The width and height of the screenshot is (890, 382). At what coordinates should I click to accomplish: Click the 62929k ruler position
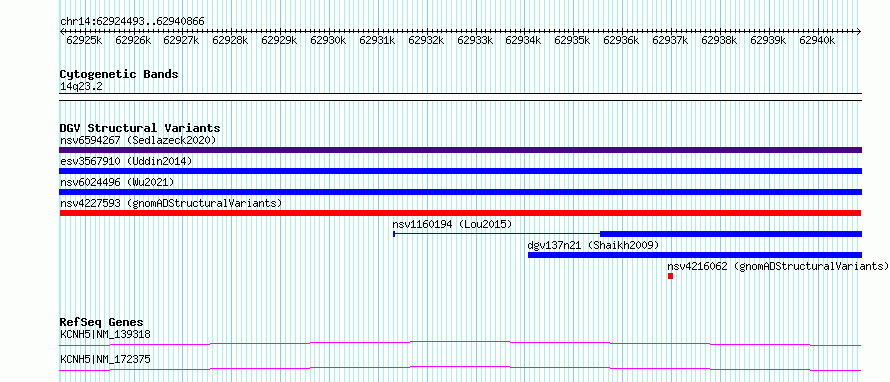pyautogui.click(x=279, y=40)
